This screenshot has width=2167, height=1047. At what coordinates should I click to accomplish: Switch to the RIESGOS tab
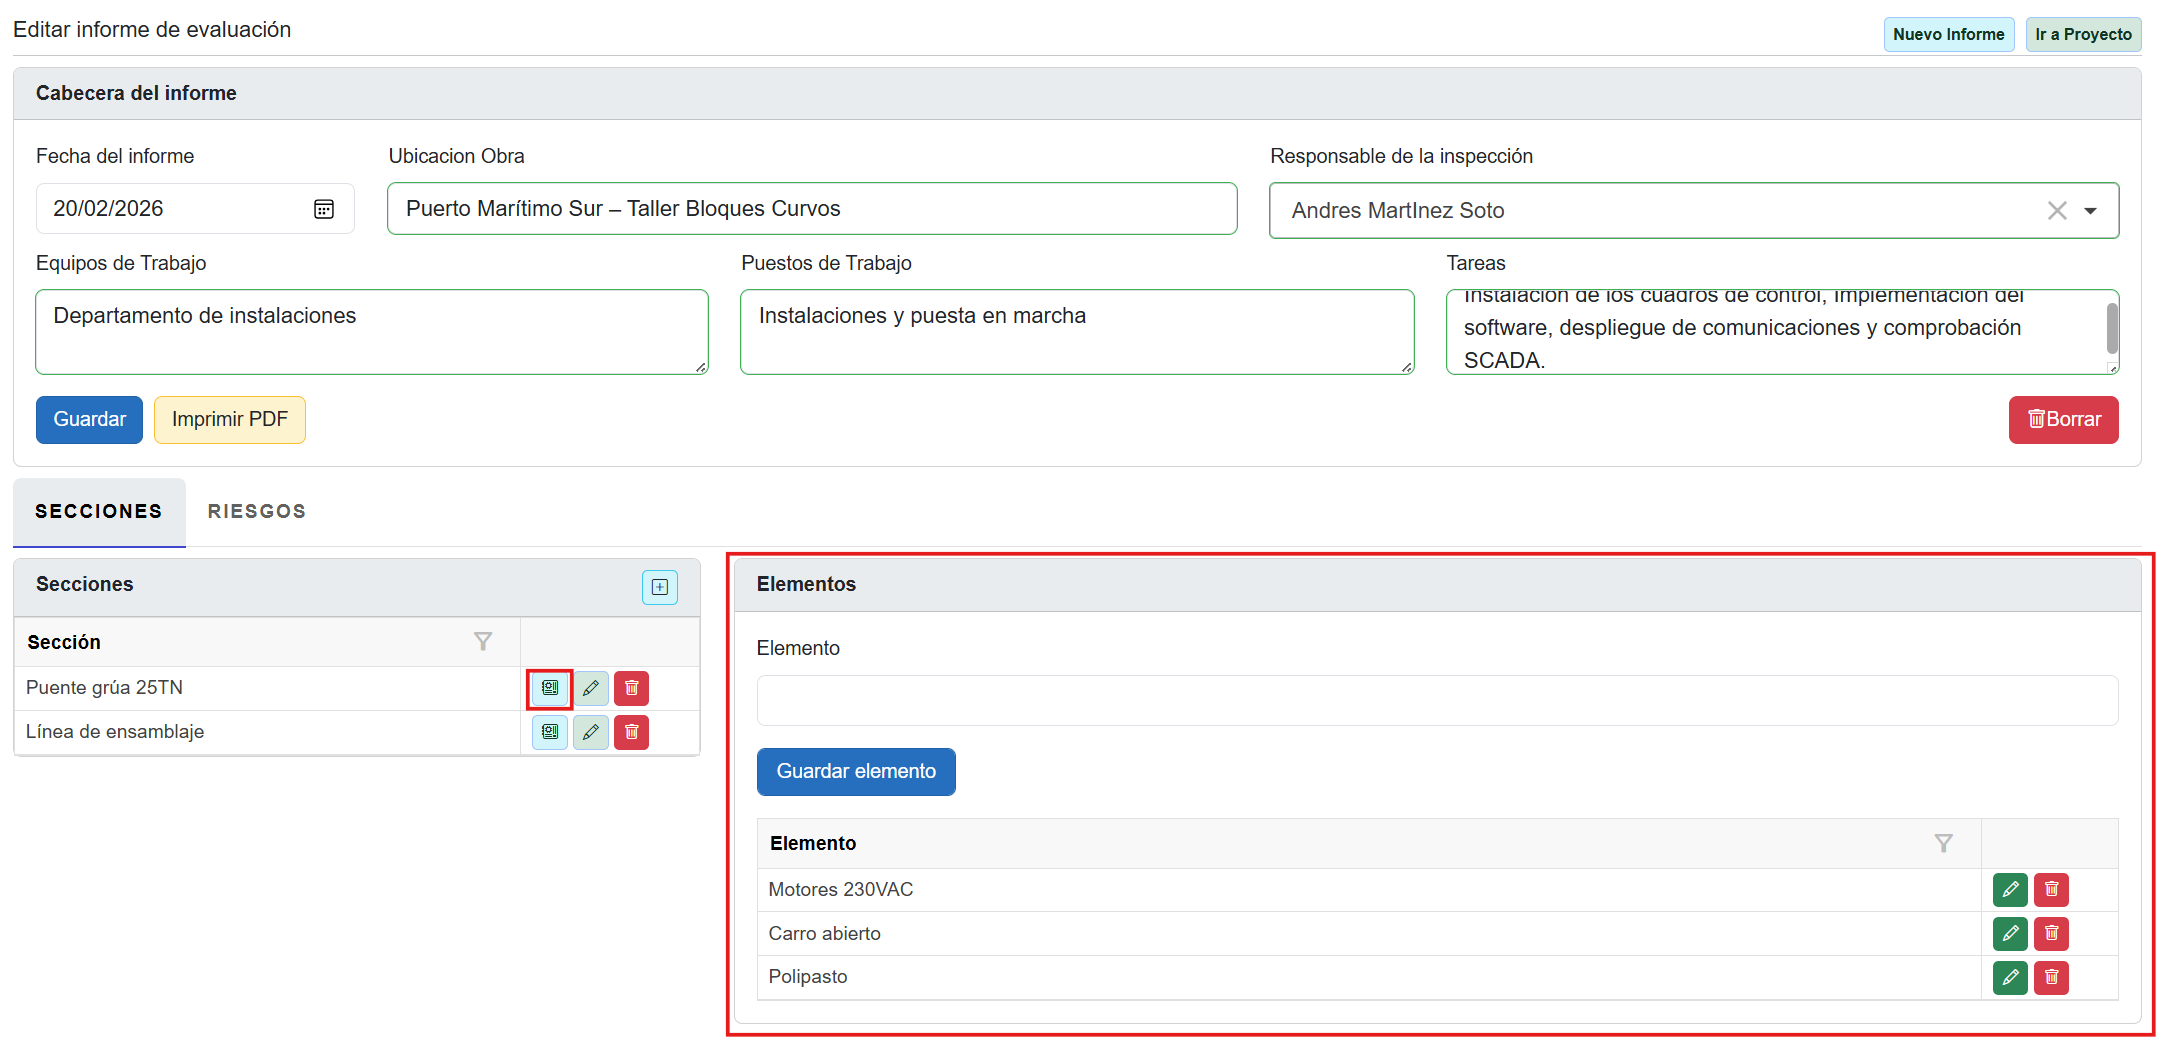(x=257, y=512)
